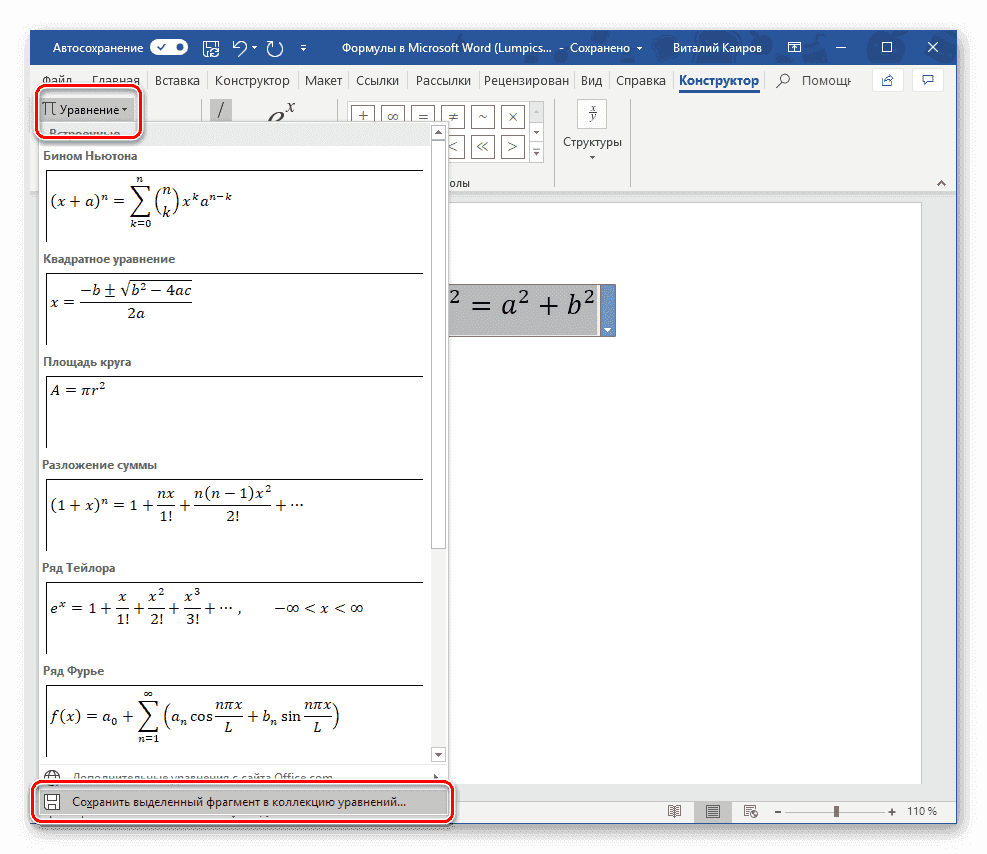Switch to Read Mode view in status bar
The width and height of the screenshot is (987, 854).
point(675,811)
